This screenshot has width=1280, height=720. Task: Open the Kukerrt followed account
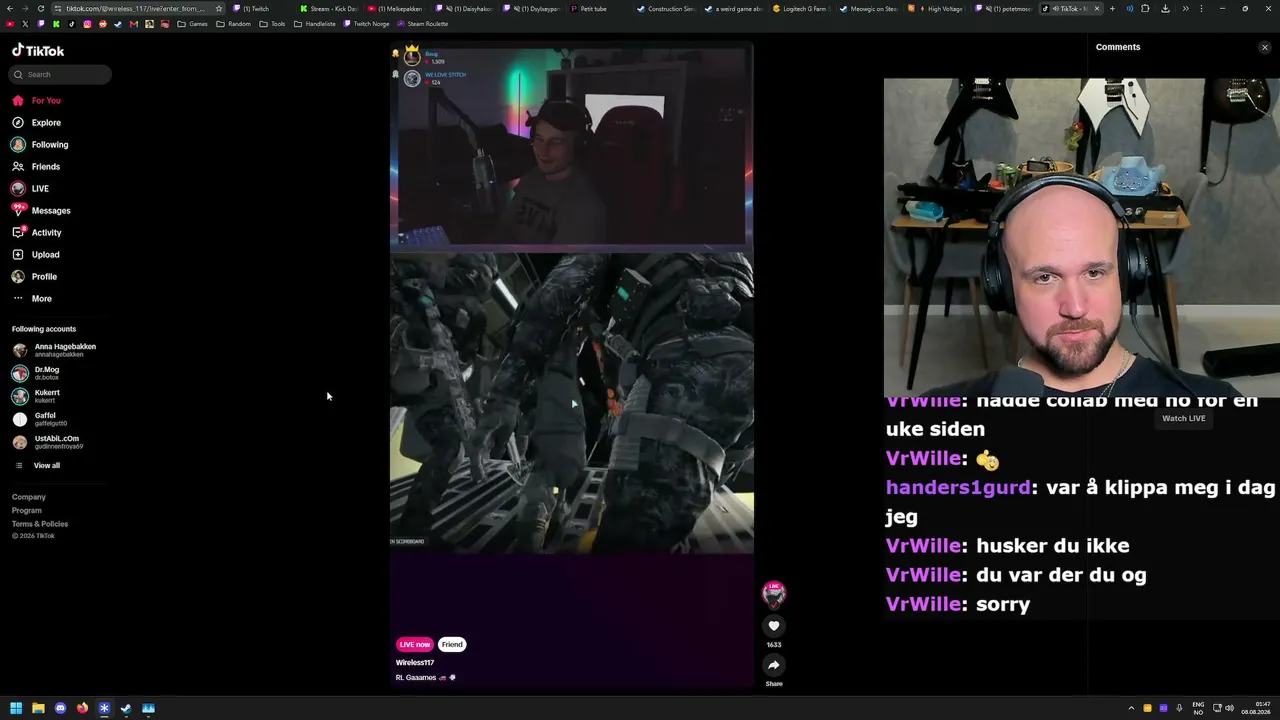pos(37,396)
